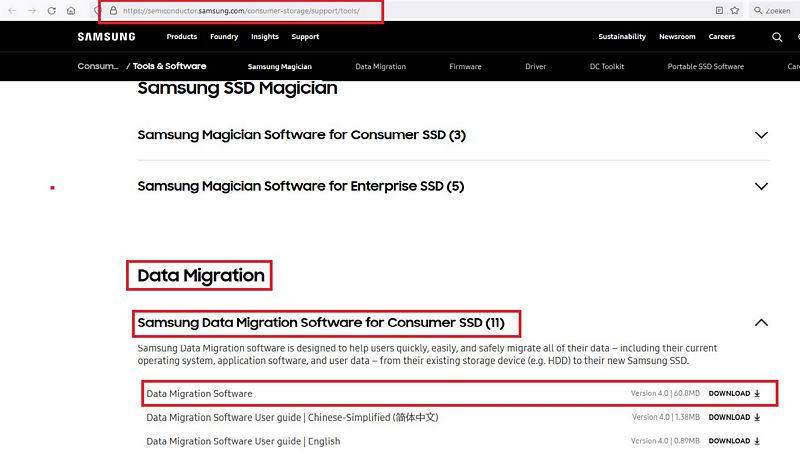Click the padlock icon in address bar
The height and width of the screenshot is (454, 800).
pyautogui.click(x=113, y=10)
